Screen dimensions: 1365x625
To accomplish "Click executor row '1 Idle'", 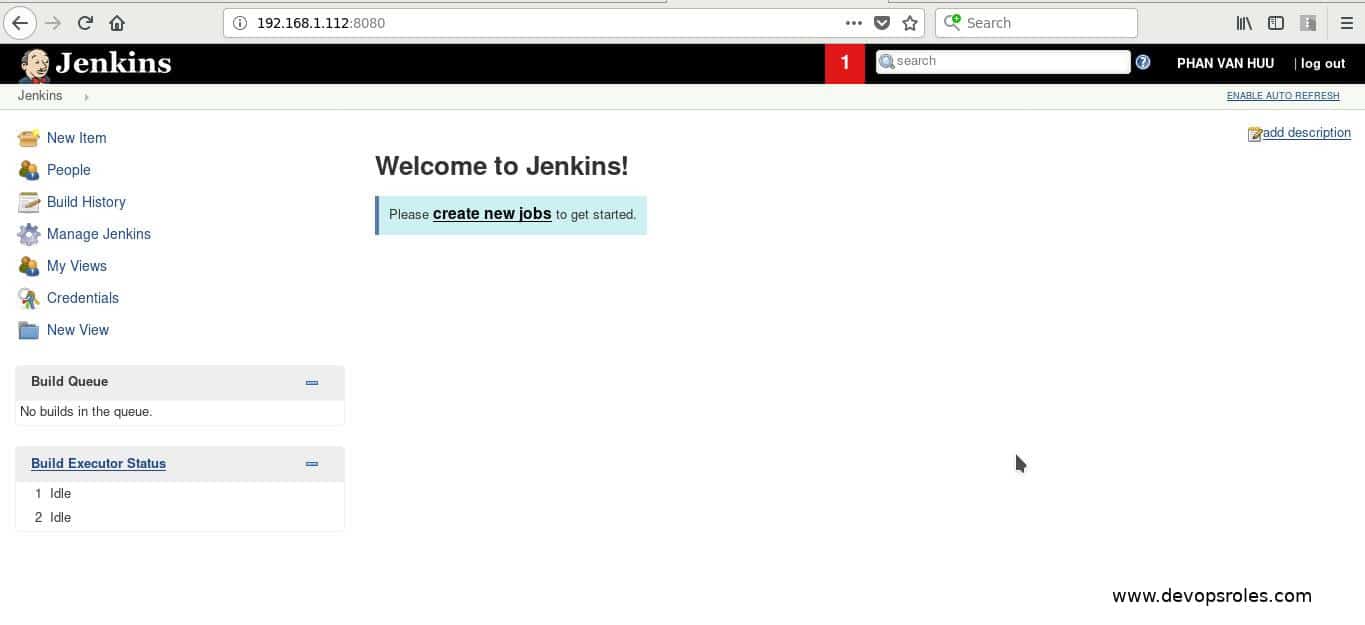I will tap(180, 494).
